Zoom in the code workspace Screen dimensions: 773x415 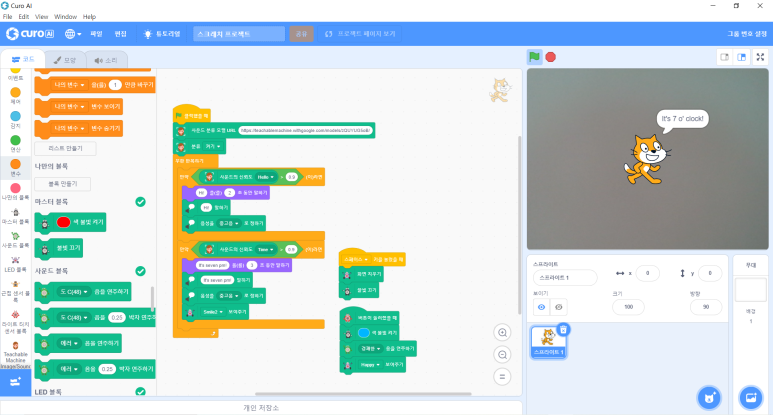(x=502, y=332)
